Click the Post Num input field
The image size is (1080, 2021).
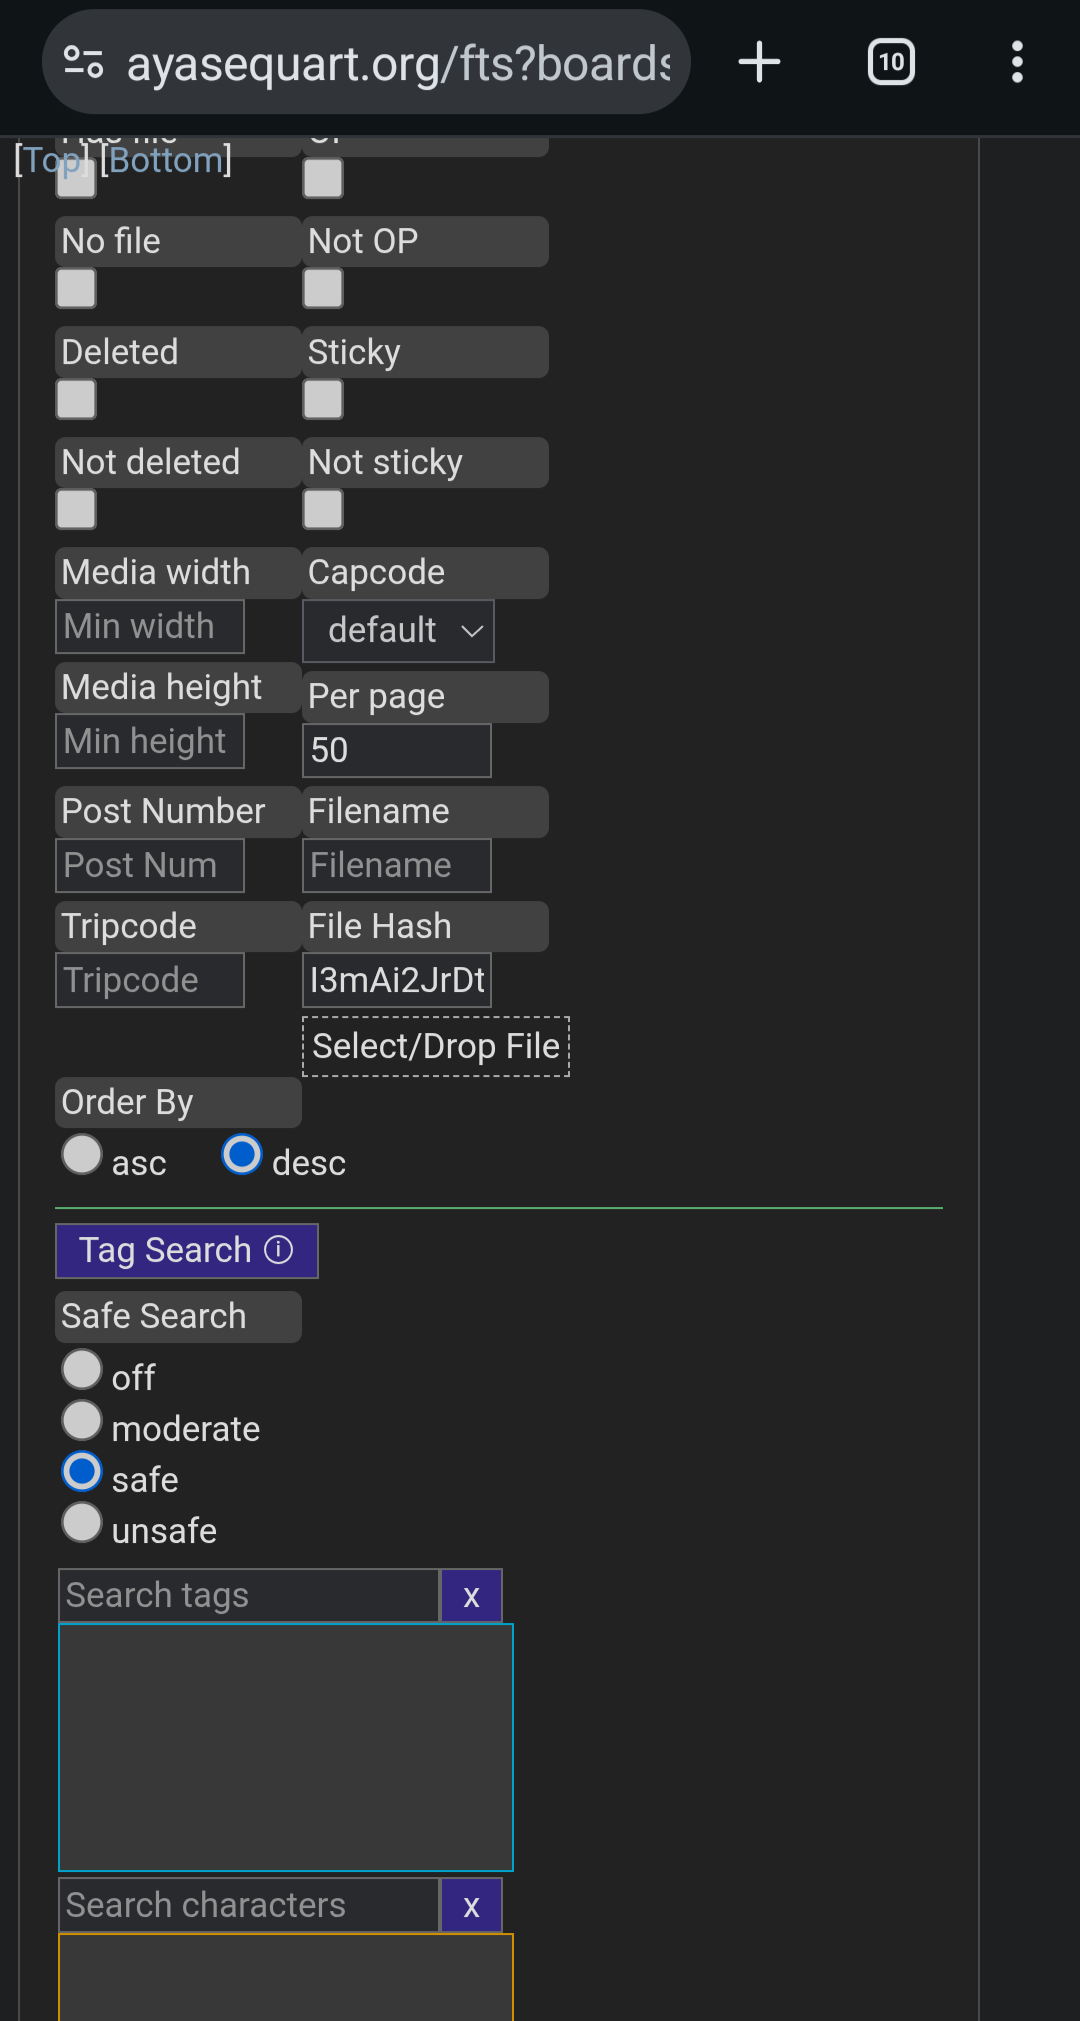point(150,866)
